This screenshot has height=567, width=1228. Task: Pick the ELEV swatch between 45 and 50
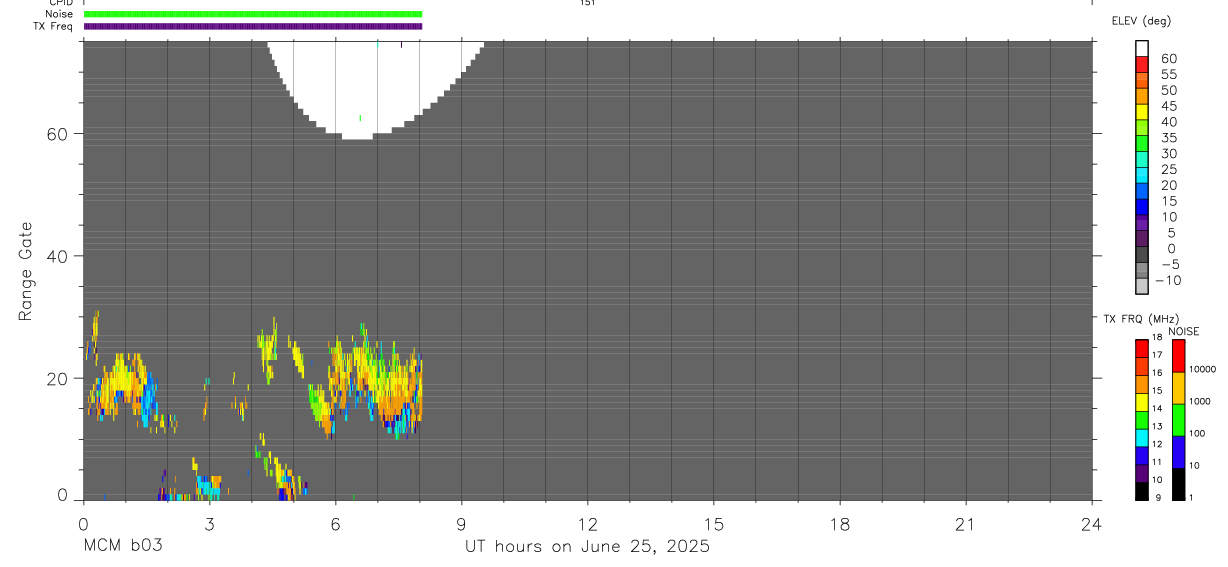click(1142, 96)
